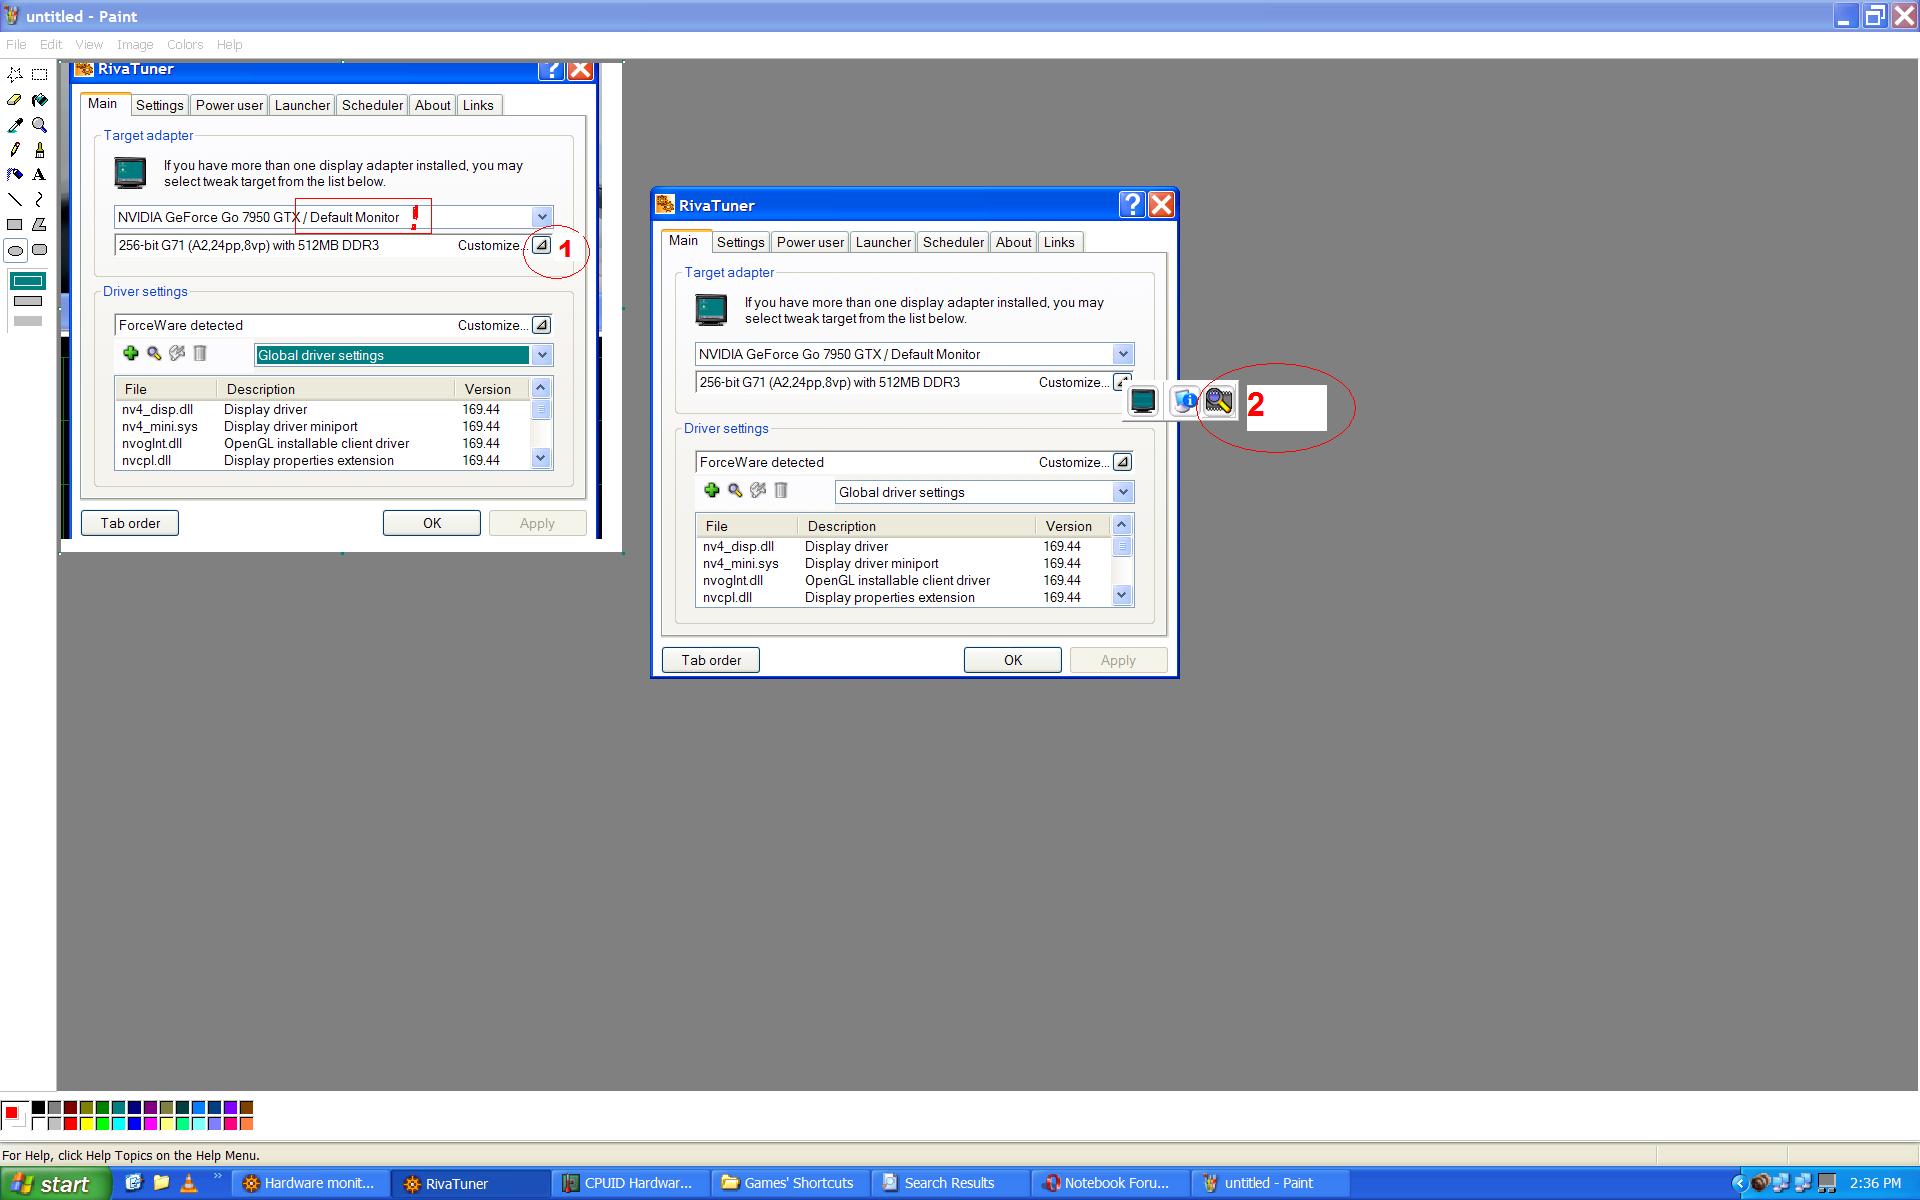Switch to Settings tab in floating RivaTuner dialog
Image resolution: width=1920 pixels, height=1200 pixels.
pyautogui.click(x=740, y=242)
